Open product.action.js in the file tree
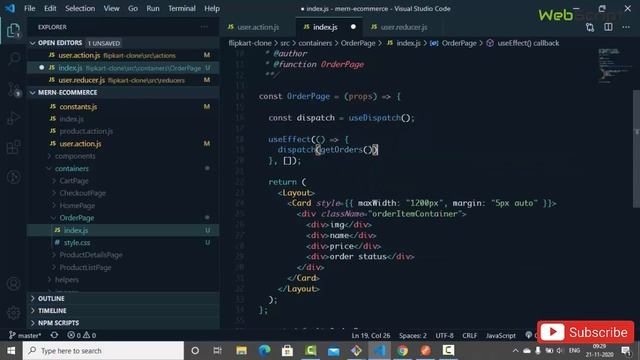This screenshot has height=360, width=640. pyautogui.click(x=86, y=131)
